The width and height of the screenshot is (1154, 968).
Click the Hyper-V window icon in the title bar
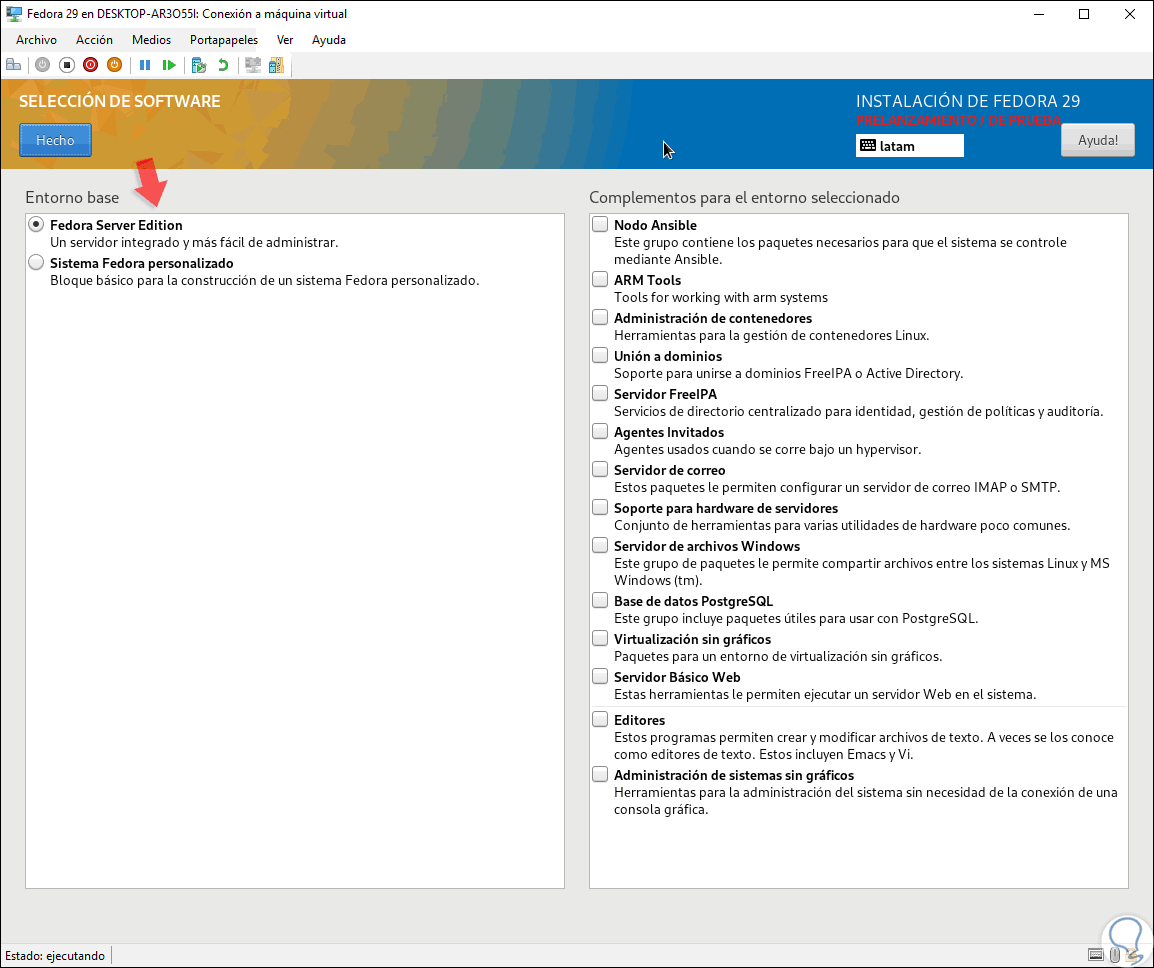(13, 13)
